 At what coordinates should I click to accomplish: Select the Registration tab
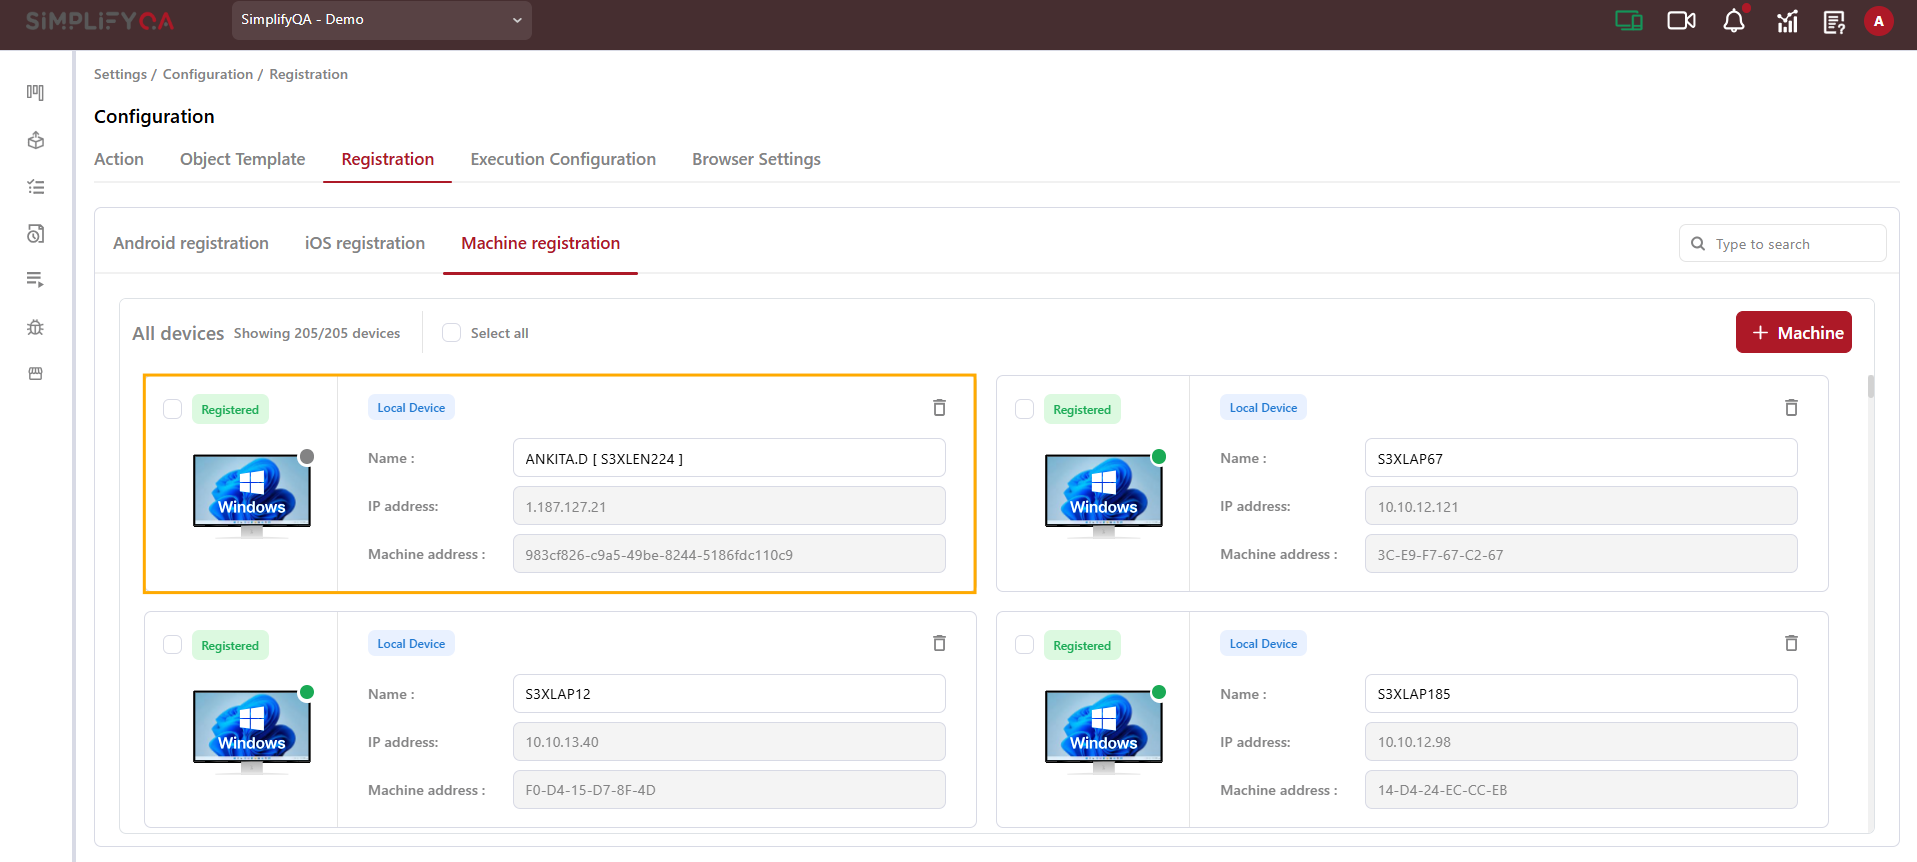click(388, 159)
